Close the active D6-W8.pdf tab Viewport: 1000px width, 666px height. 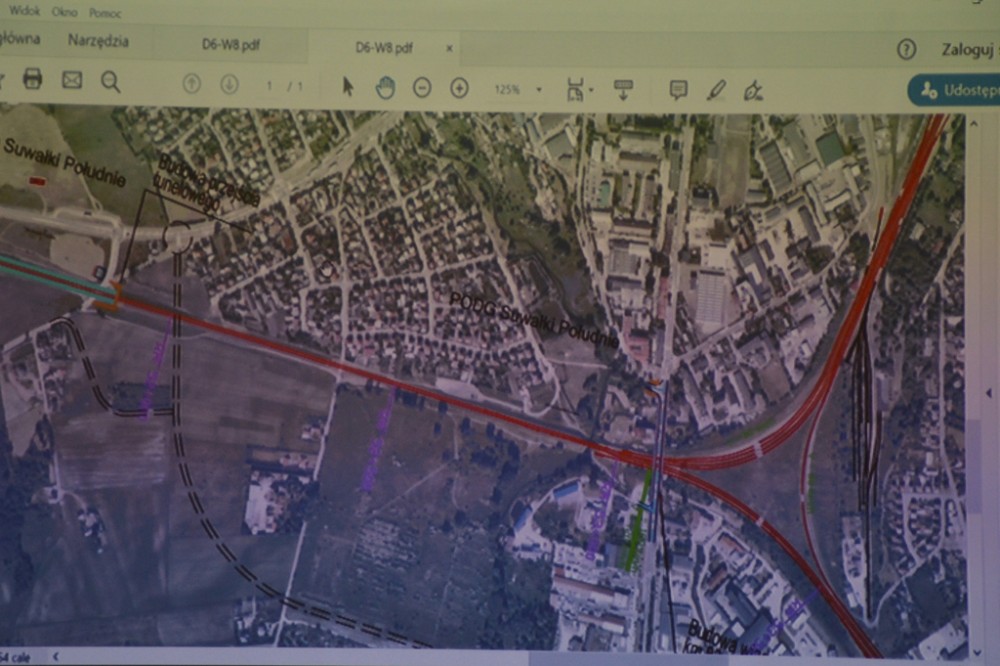tap(449, 47)
